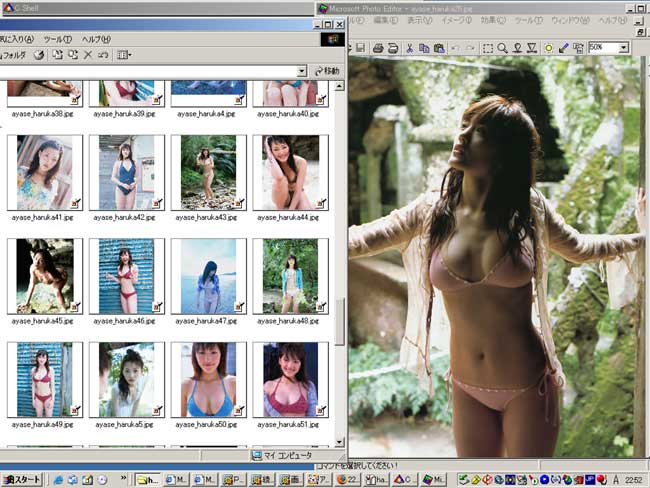This screenshot has width=650, height=488.
Task: Select thumbnail ayase_haruka42.jpg
Action: (126, 172)
